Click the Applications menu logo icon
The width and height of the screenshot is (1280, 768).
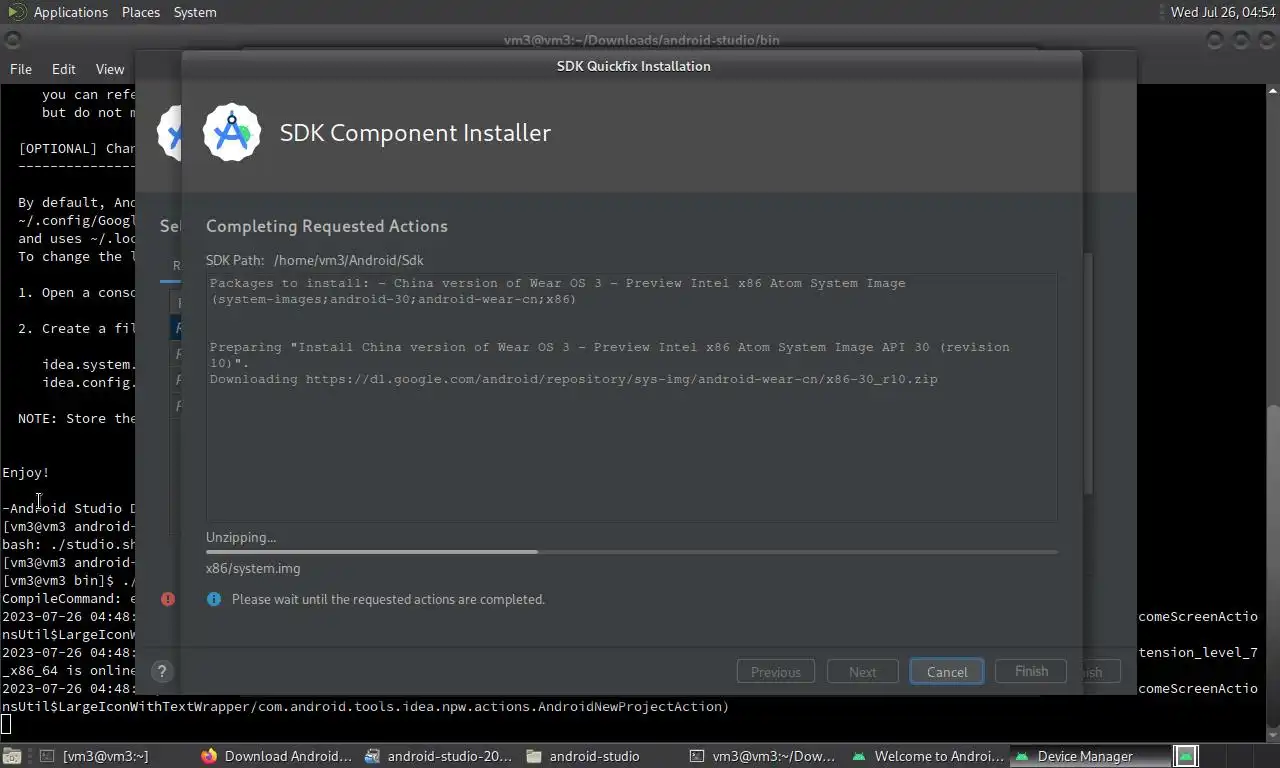[16, 12]
